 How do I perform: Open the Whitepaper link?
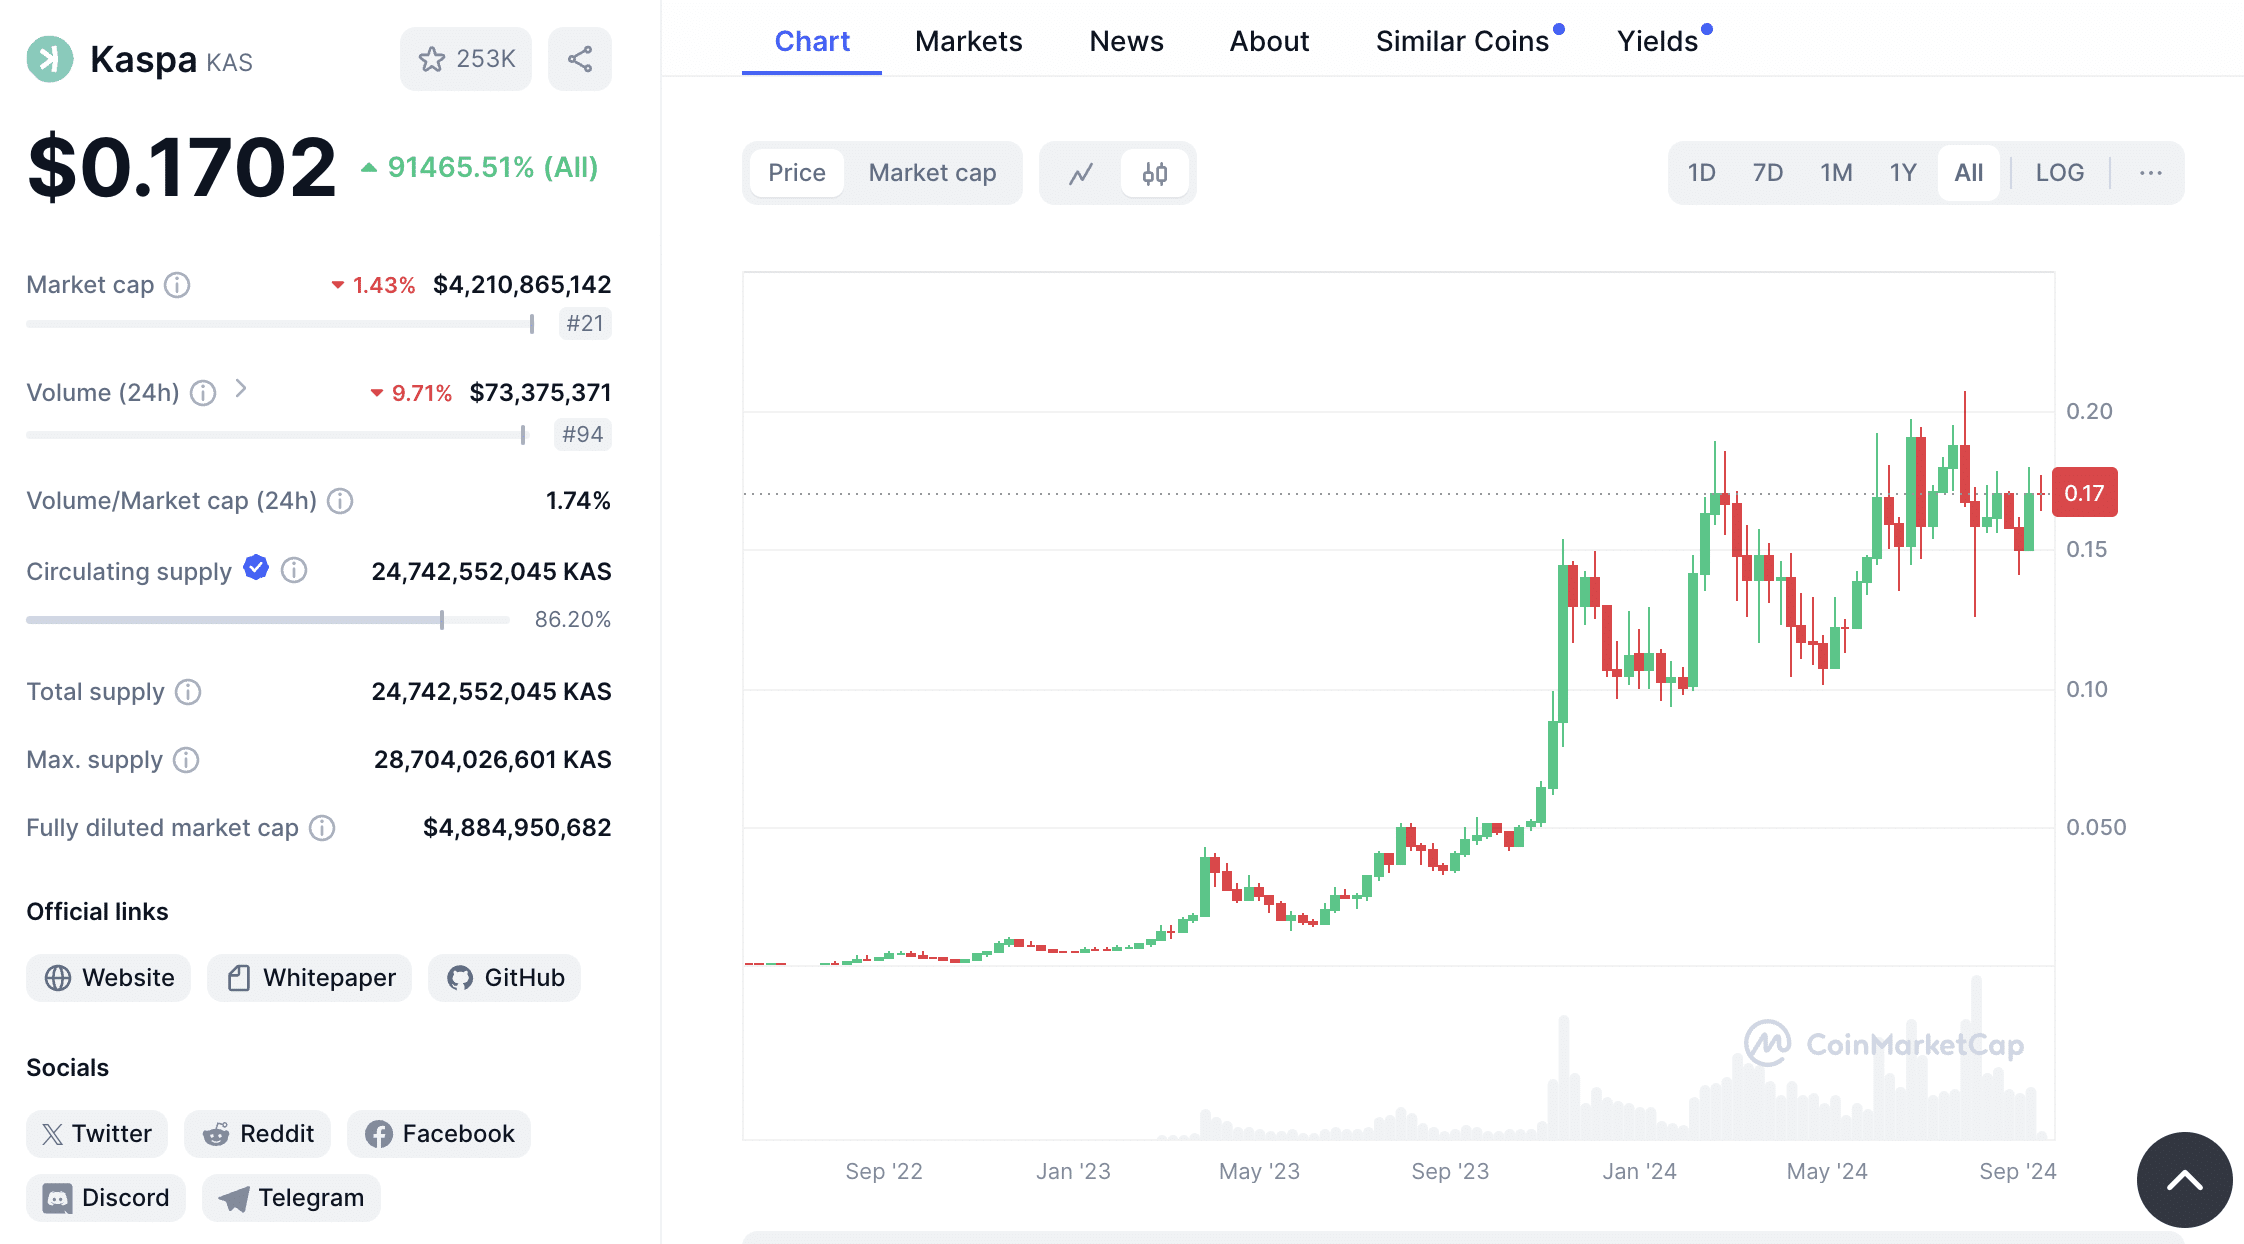click(310, 978)
